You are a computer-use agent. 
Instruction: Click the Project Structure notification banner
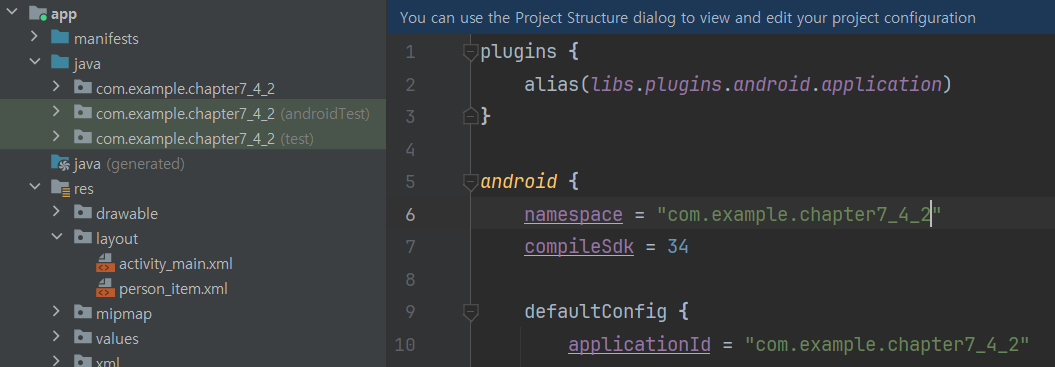(721, 18)
